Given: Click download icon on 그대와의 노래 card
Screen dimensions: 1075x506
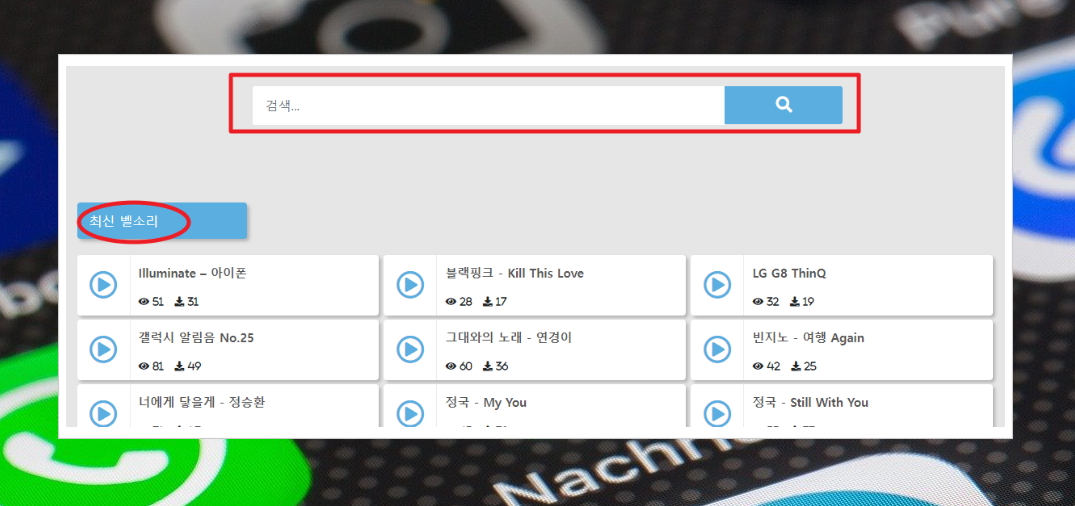Looking at the screenshot, I should click(x=487, y=366).
